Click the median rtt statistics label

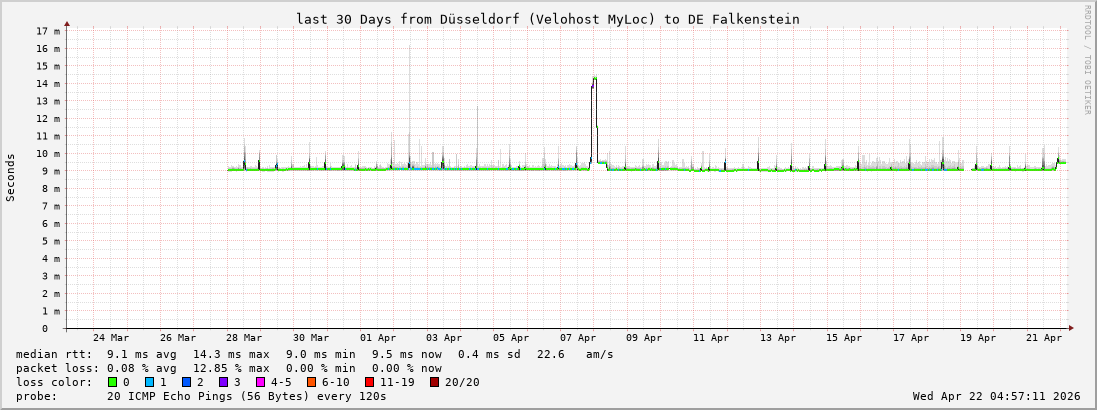pyautogui.click(x=54, y=354)
